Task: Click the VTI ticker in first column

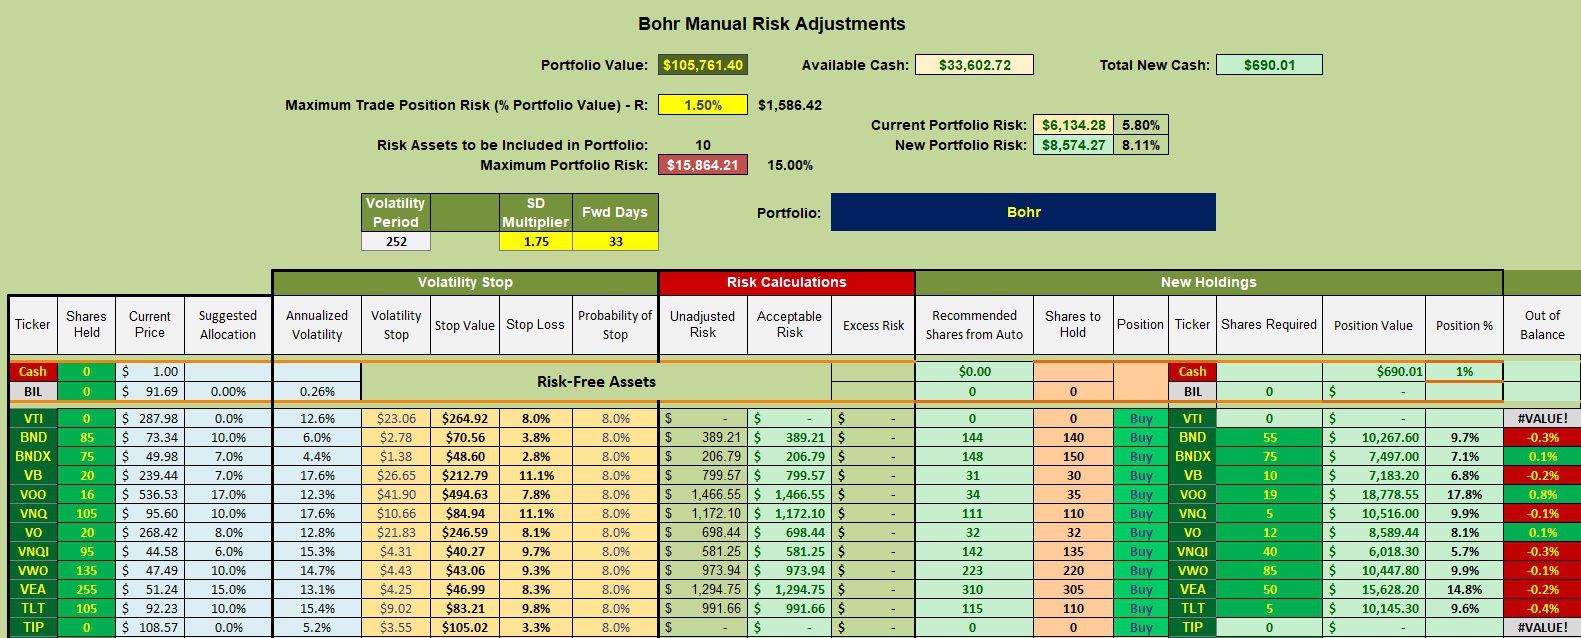Action: click(33, 419)
